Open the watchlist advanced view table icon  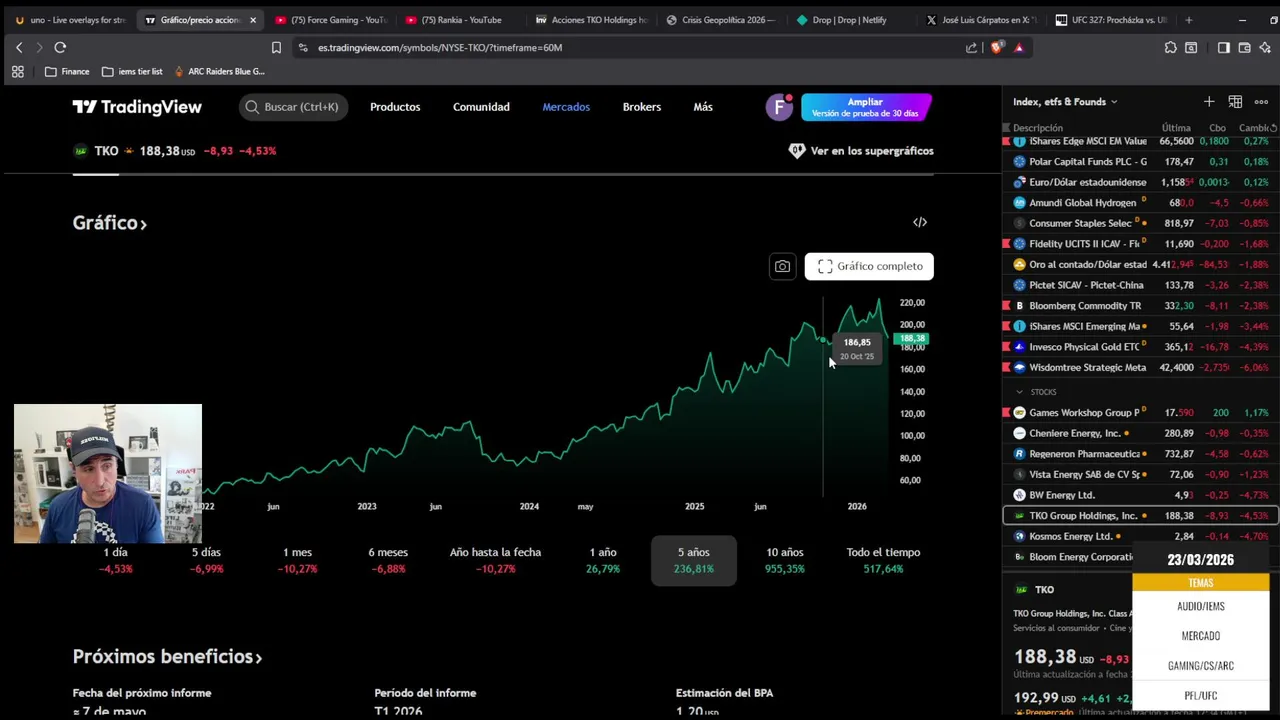(1235, 101)
